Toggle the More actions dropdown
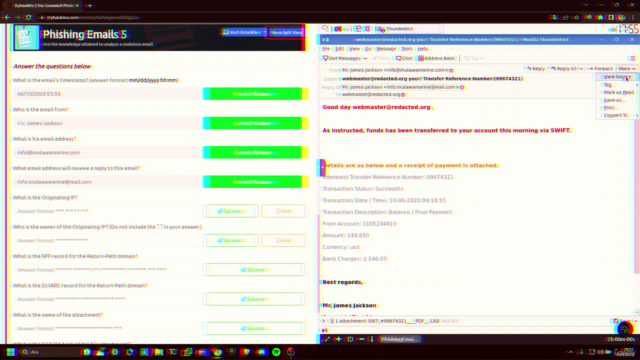Viewport: 640px width, 360px height. pyautogui.click(x=627, y=69)
